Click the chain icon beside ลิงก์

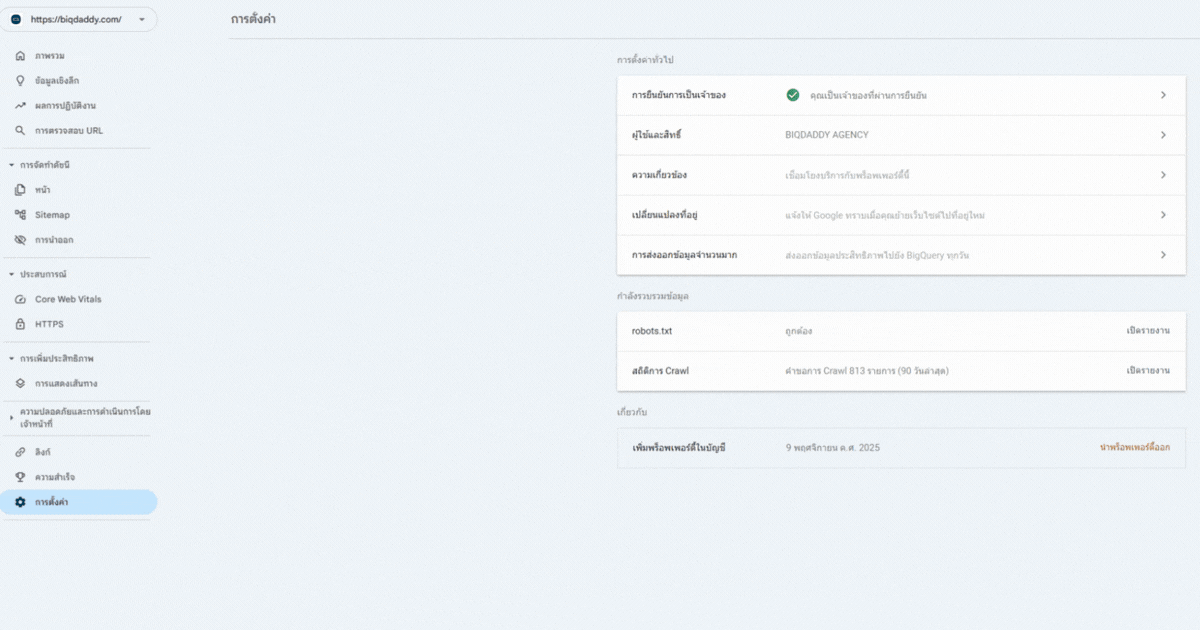(20, 452)
